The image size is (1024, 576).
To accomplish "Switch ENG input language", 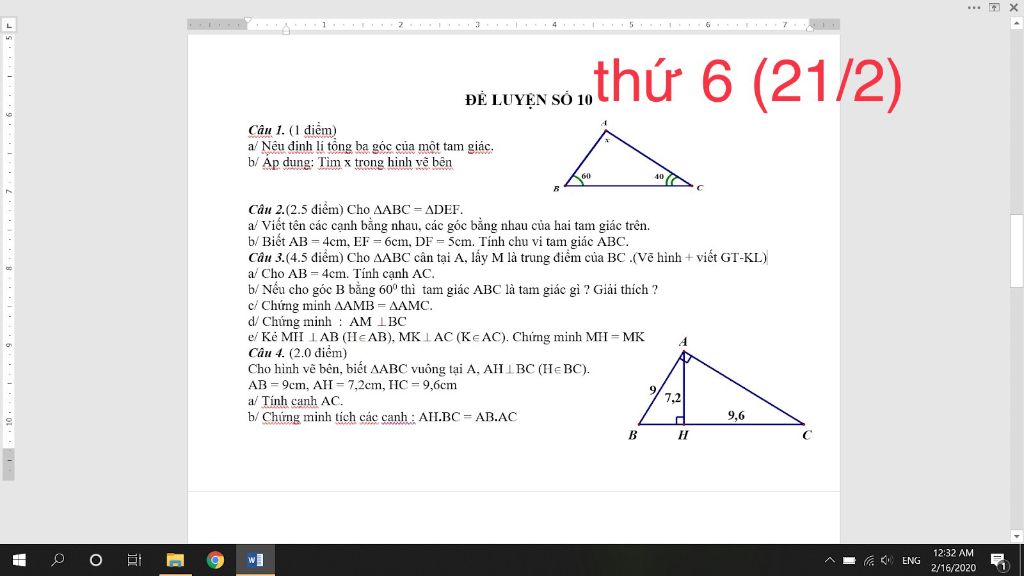I will tap(911, 560).
